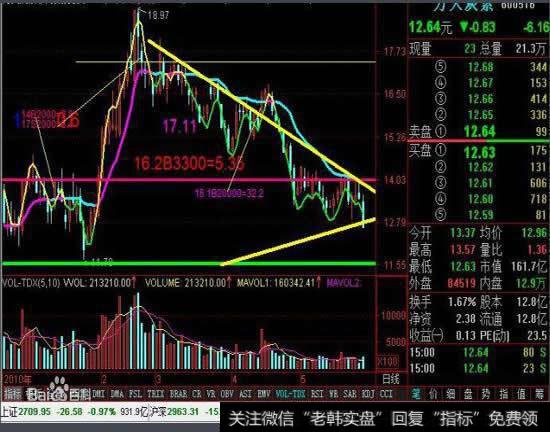Switch to the 价 price tab
The width and height of the screenshot is (550, 432).
(x=433, y=394)
